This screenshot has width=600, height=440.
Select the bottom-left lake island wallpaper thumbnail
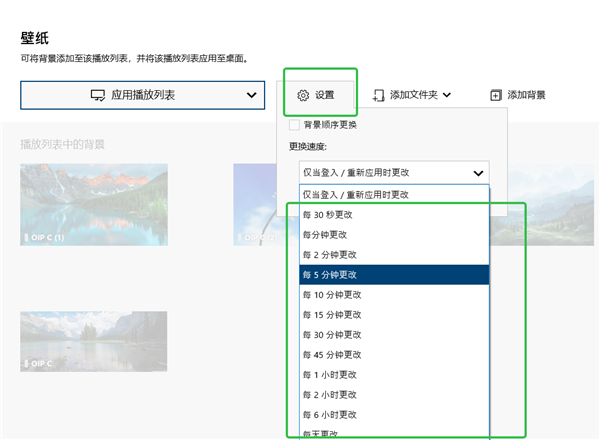tap(93, 341)
